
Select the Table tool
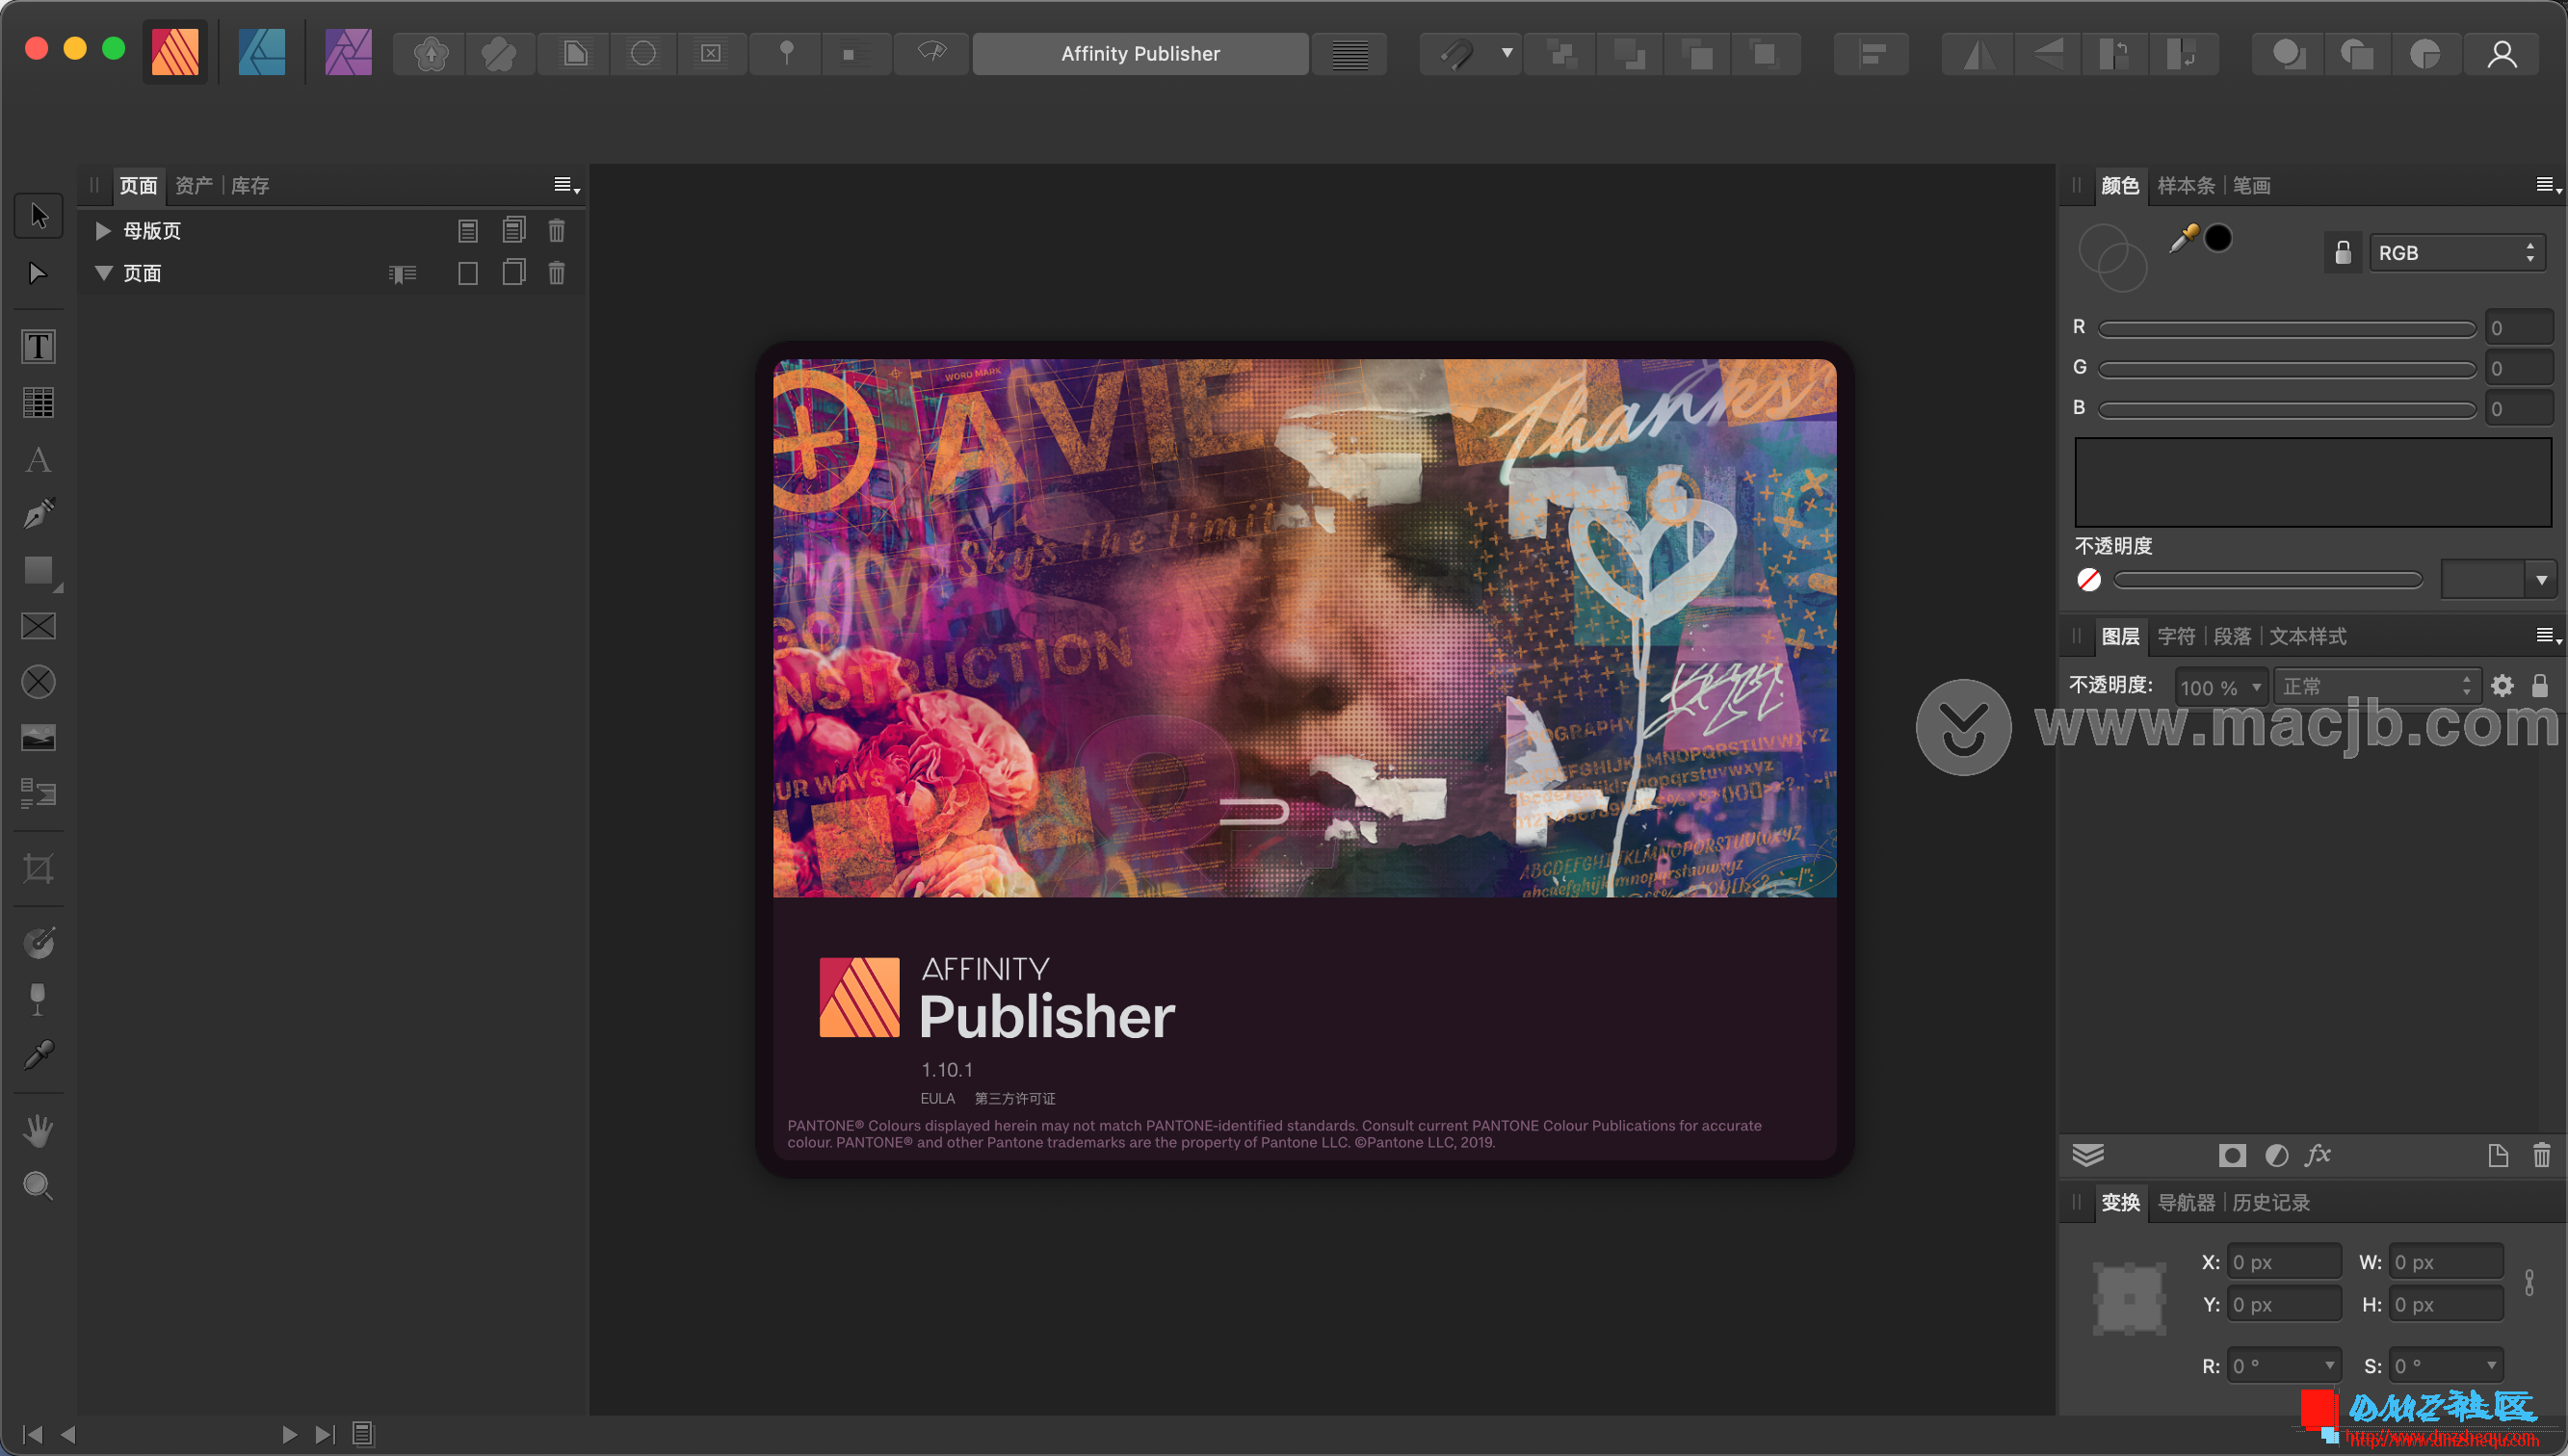click(x=38, y=402)
